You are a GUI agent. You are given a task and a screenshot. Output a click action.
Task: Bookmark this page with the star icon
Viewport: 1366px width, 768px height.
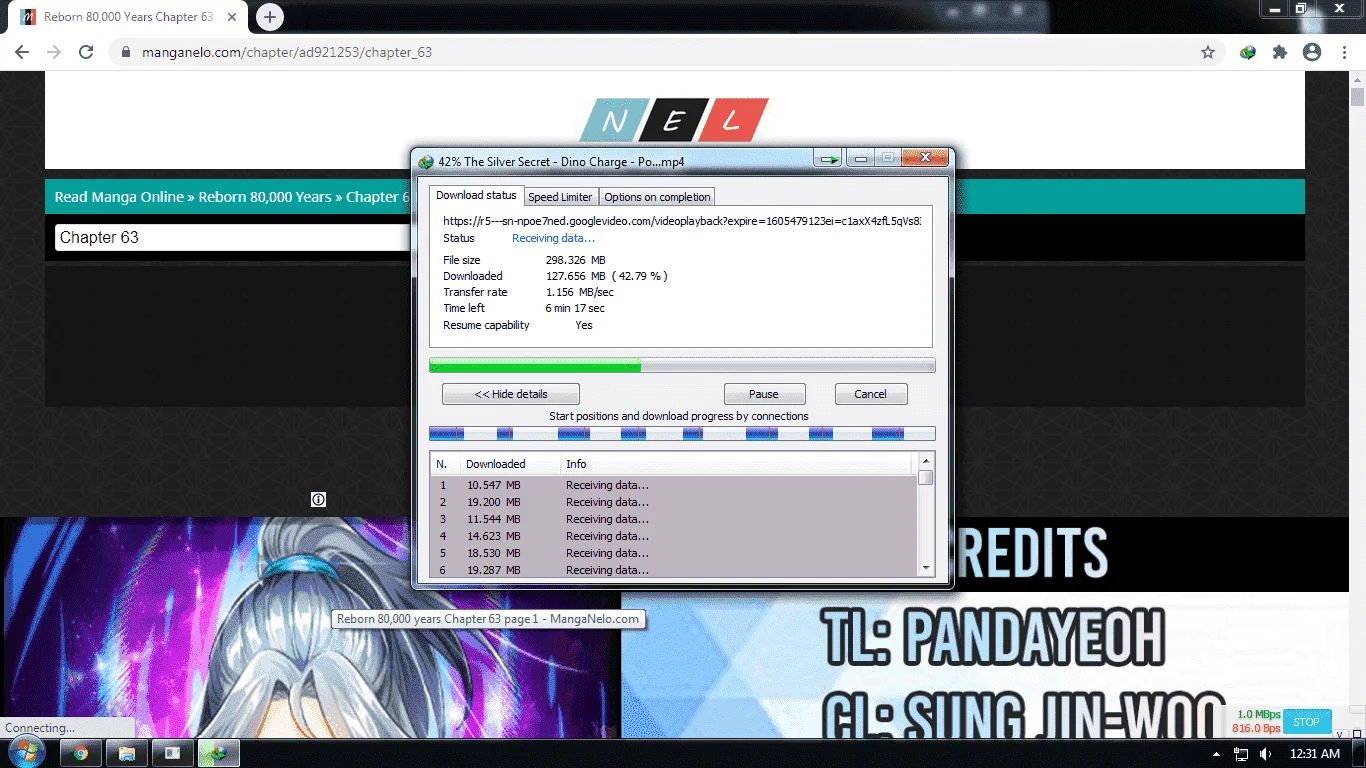click(x=1208, y=52)
